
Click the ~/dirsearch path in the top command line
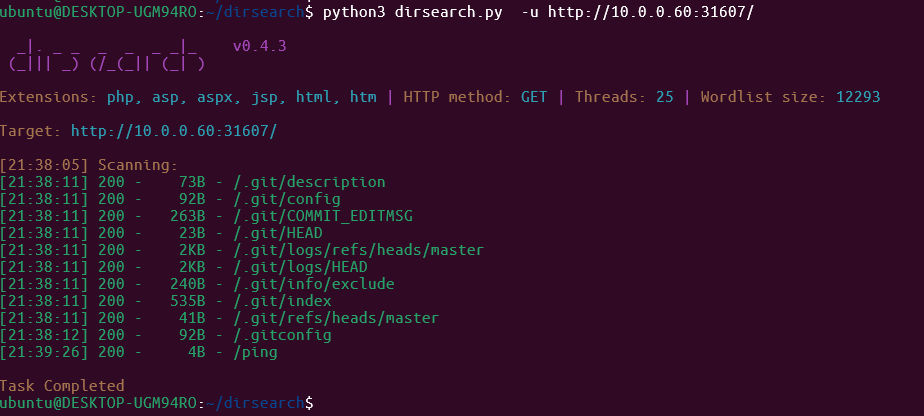click(255, 13)
